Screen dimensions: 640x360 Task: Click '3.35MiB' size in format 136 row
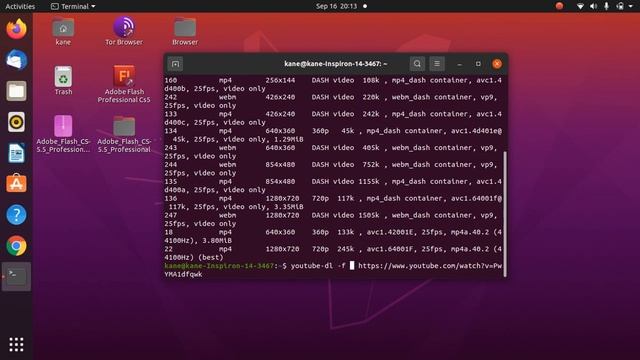pos(287,207)
